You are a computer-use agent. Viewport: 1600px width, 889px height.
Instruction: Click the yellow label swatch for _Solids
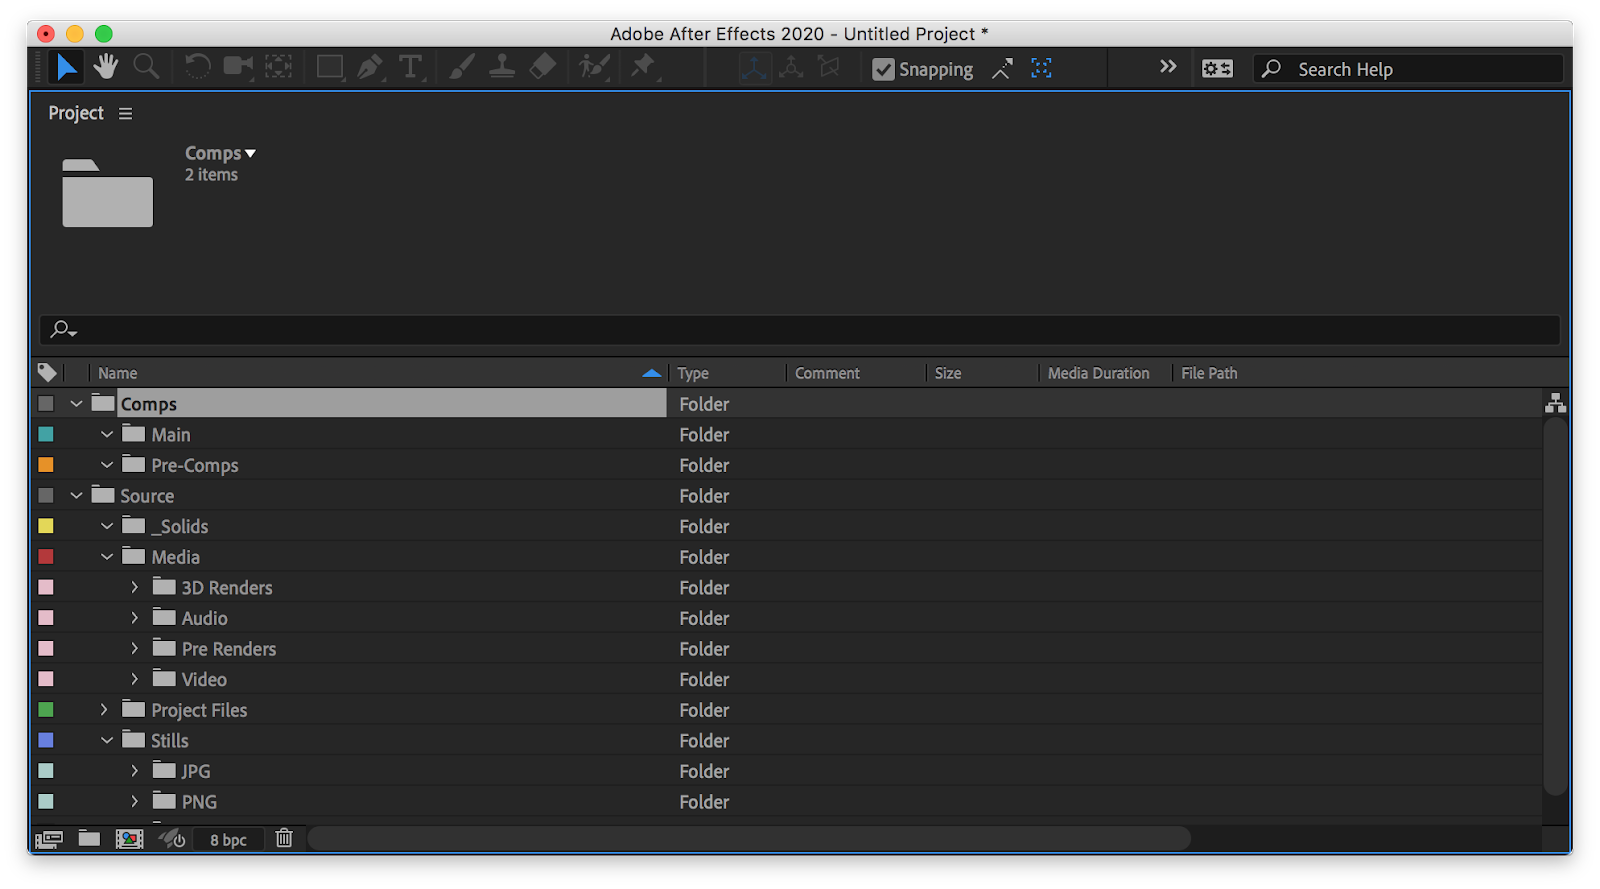click(x=46, y=526)
